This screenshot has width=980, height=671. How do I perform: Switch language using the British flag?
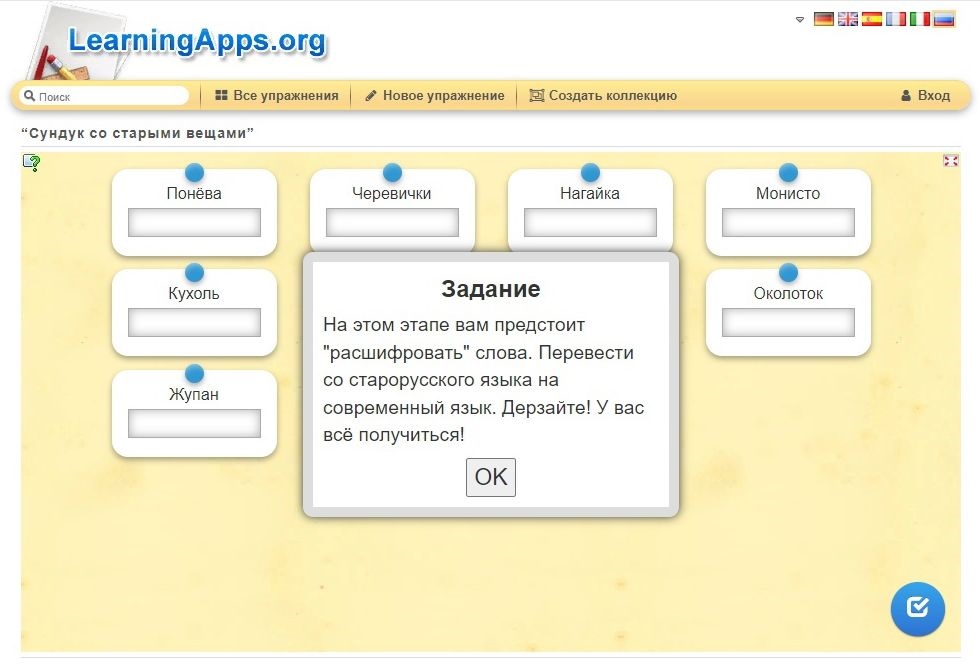pos(847,19)
